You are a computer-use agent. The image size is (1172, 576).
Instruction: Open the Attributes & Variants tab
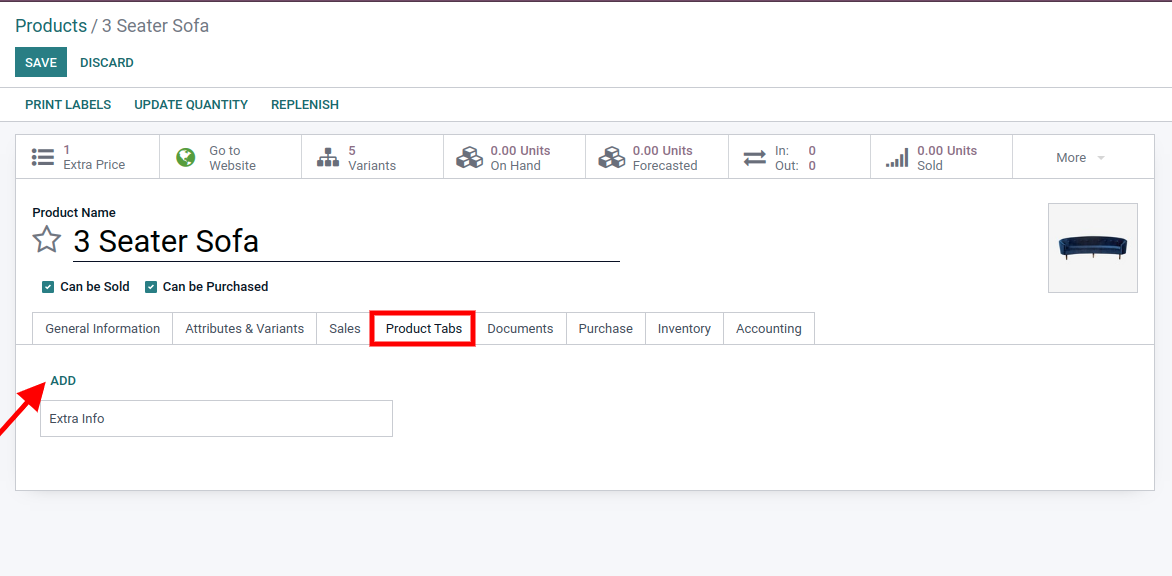point(244,329)
